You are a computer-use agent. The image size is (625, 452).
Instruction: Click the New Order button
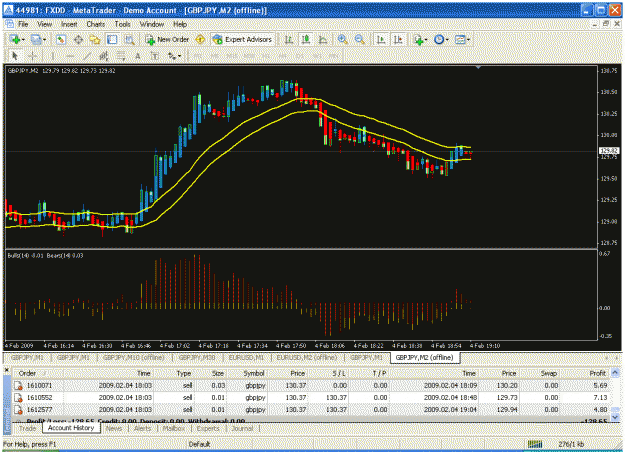click(x=167, y=39)
